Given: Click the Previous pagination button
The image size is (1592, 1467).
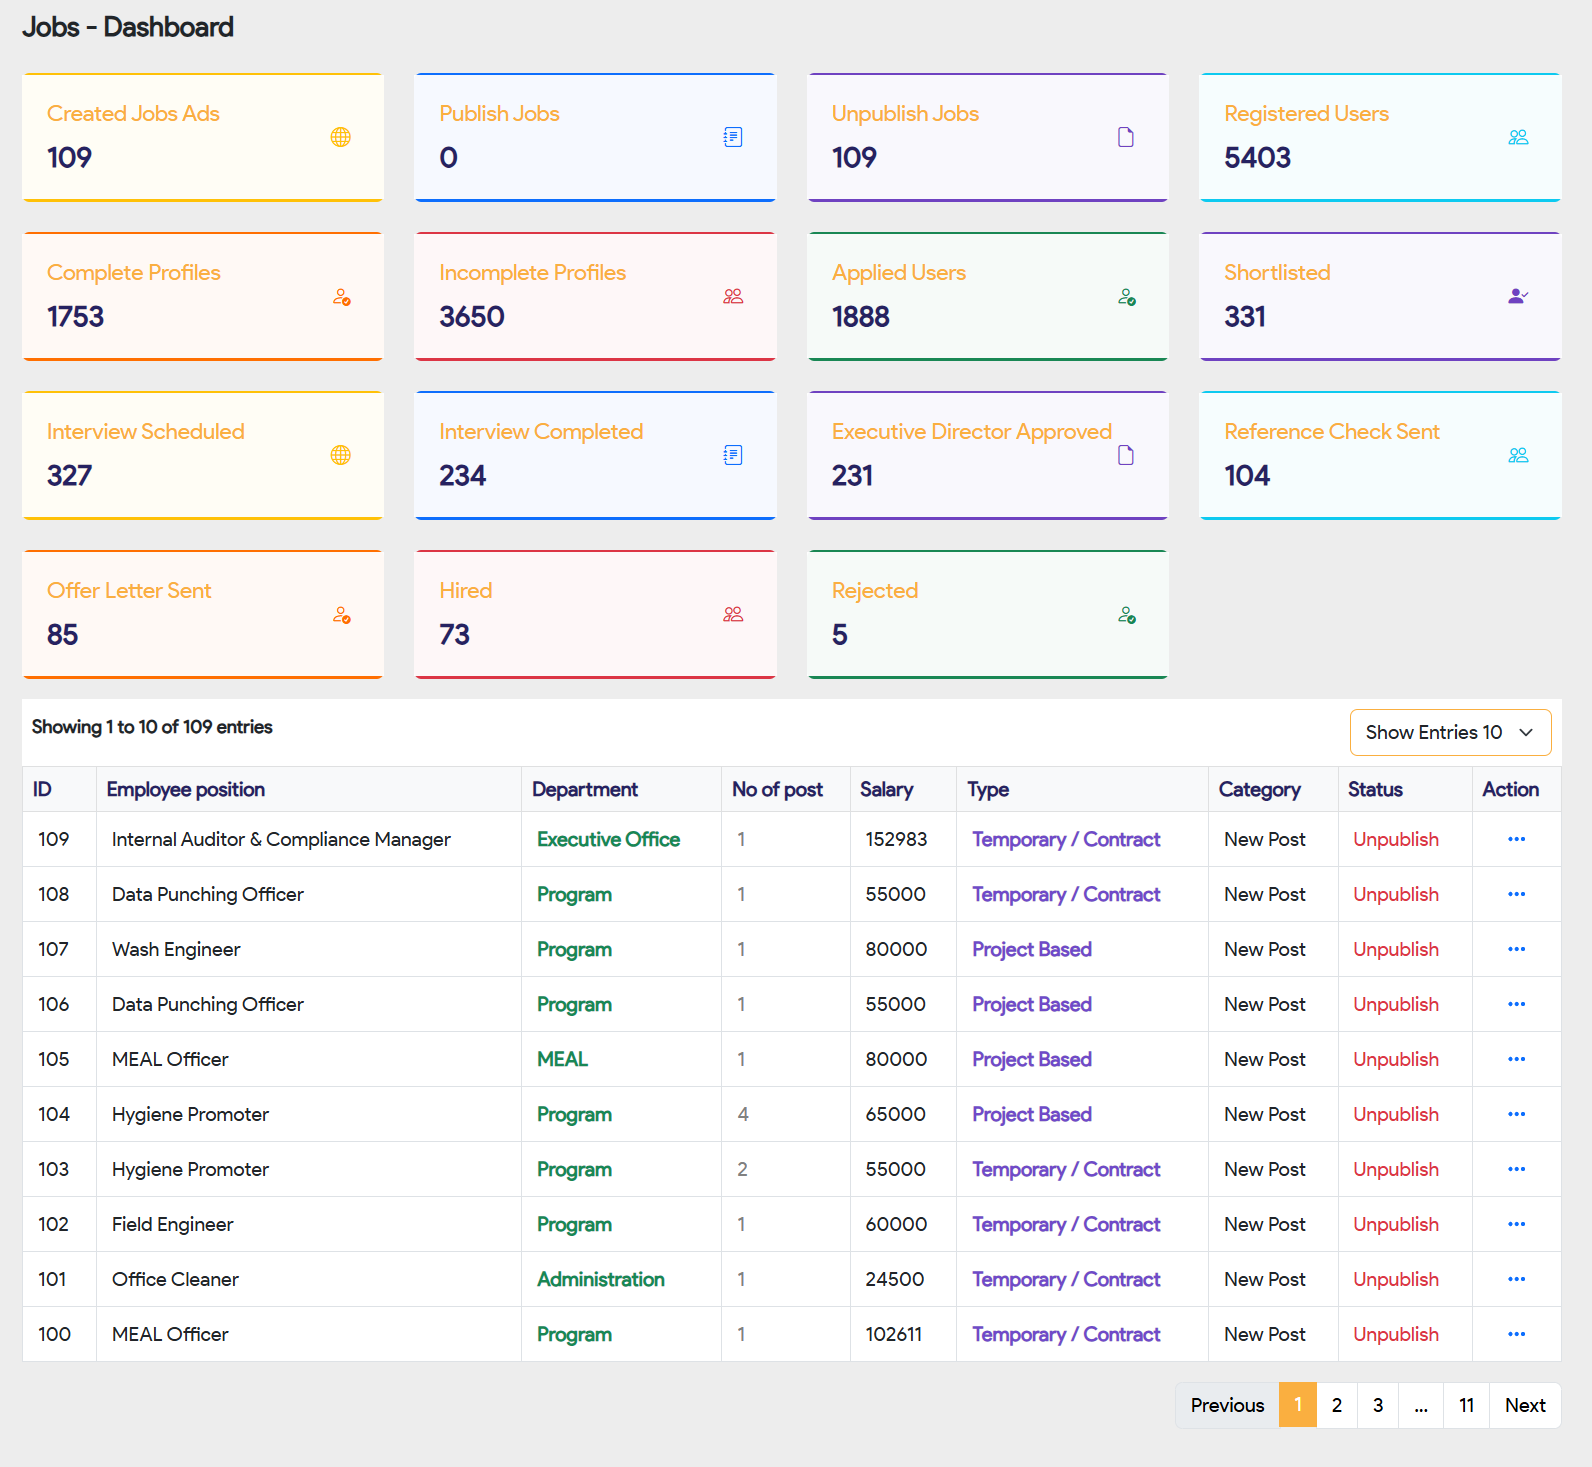Looking at the screenshot, I should click(x=1227, y=1405).
